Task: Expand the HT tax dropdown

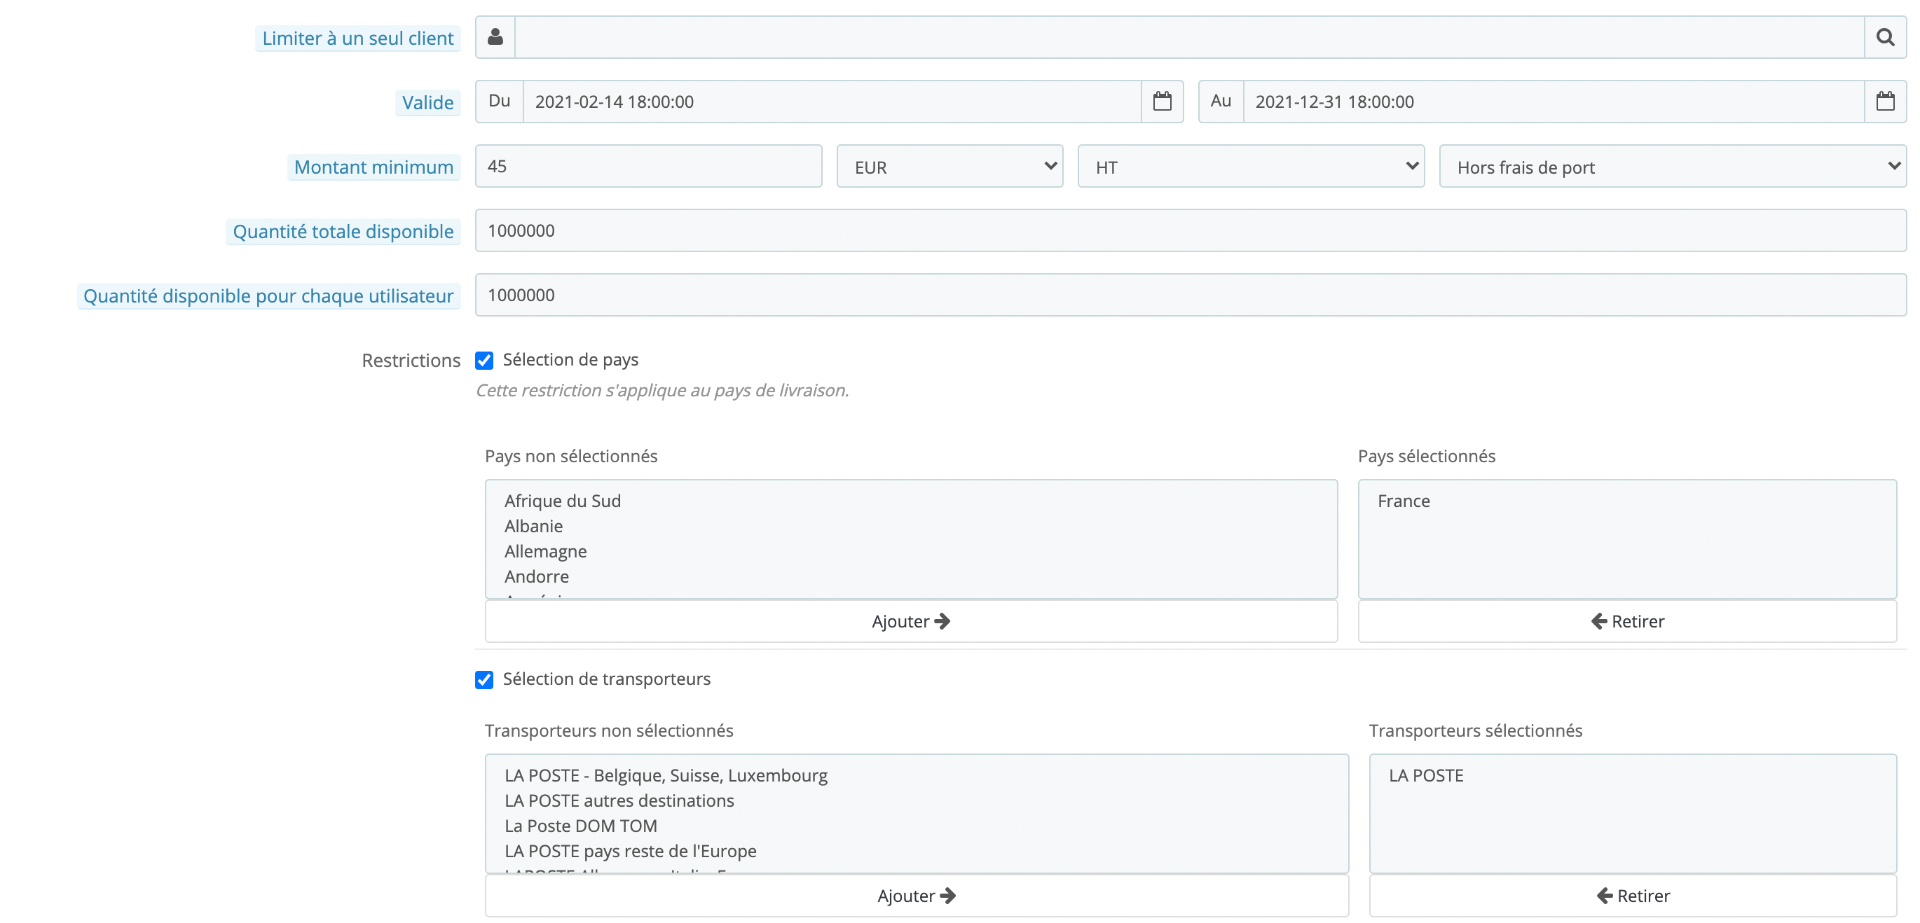Action: (x=1250, y=167)
